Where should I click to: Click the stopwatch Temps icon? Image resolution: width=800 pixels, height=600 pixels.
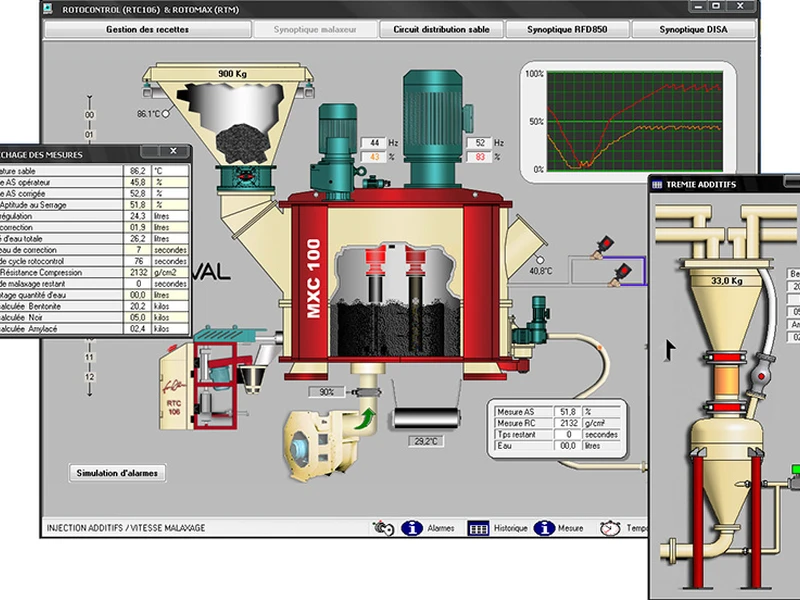coord(610,528)
